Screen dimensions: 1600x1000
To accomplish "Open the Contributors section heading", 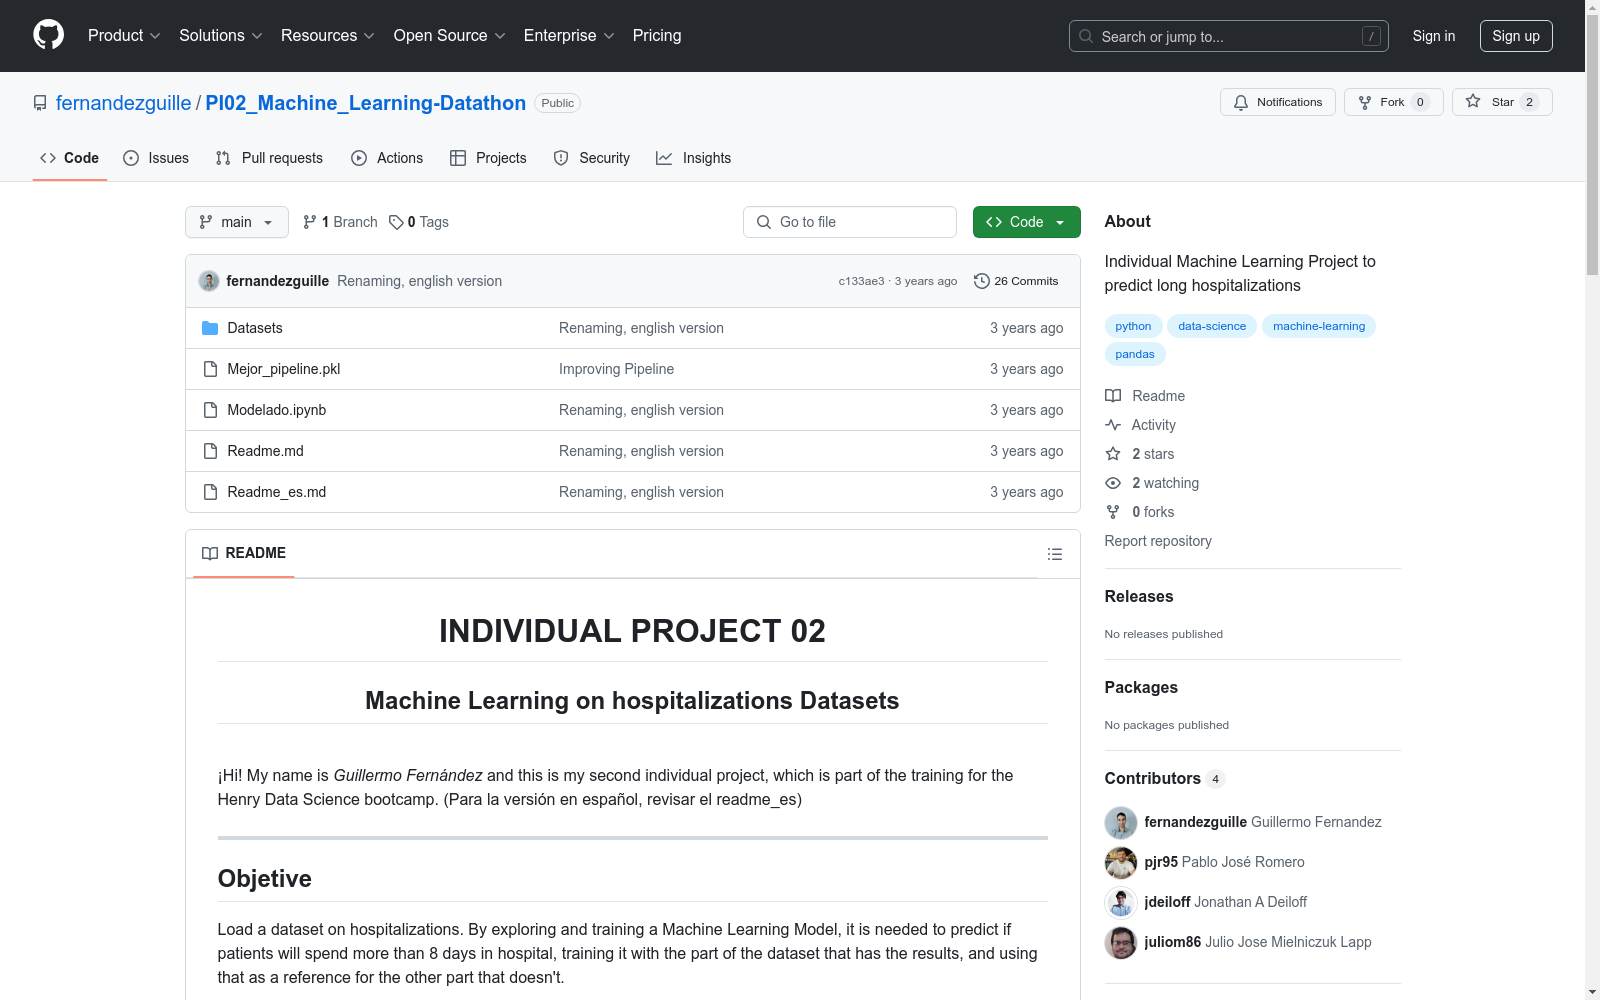I will click(x=1153, y=778).
